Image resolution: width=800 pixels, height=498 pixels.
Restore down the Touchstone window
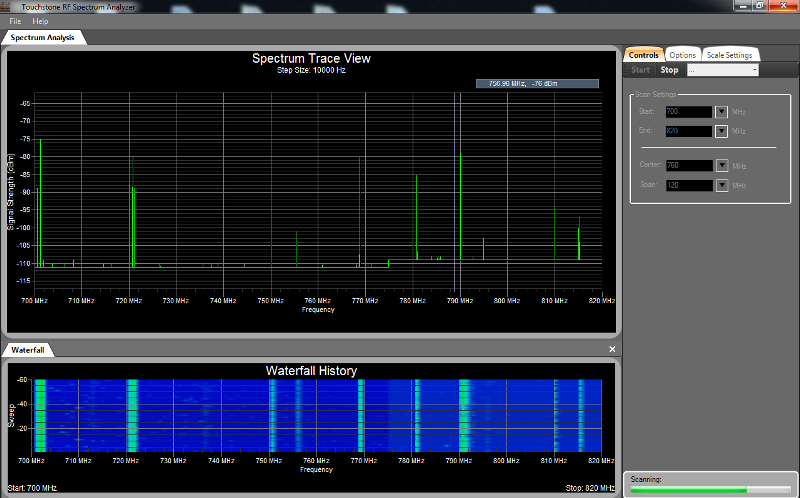coord(760,6)
